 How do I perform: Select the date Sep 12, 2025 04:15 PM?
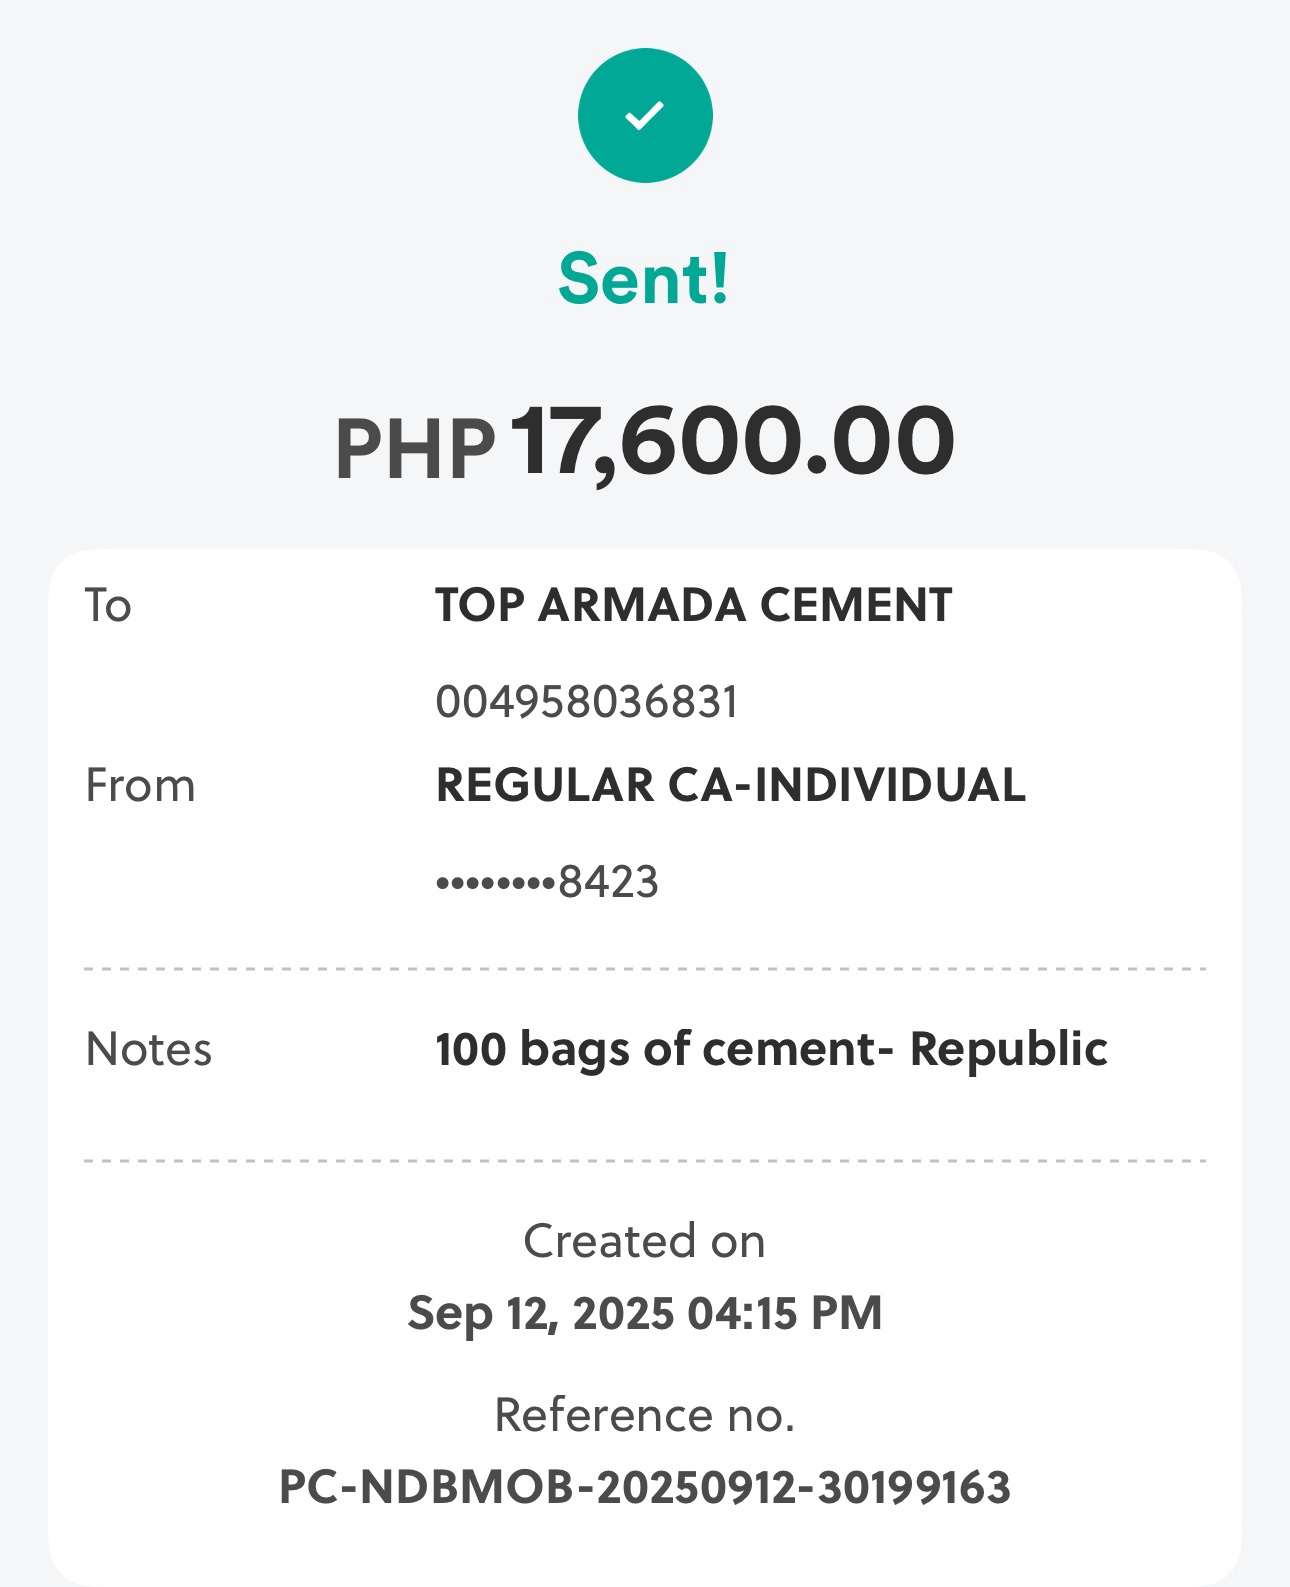click(x=645, y=1313)
